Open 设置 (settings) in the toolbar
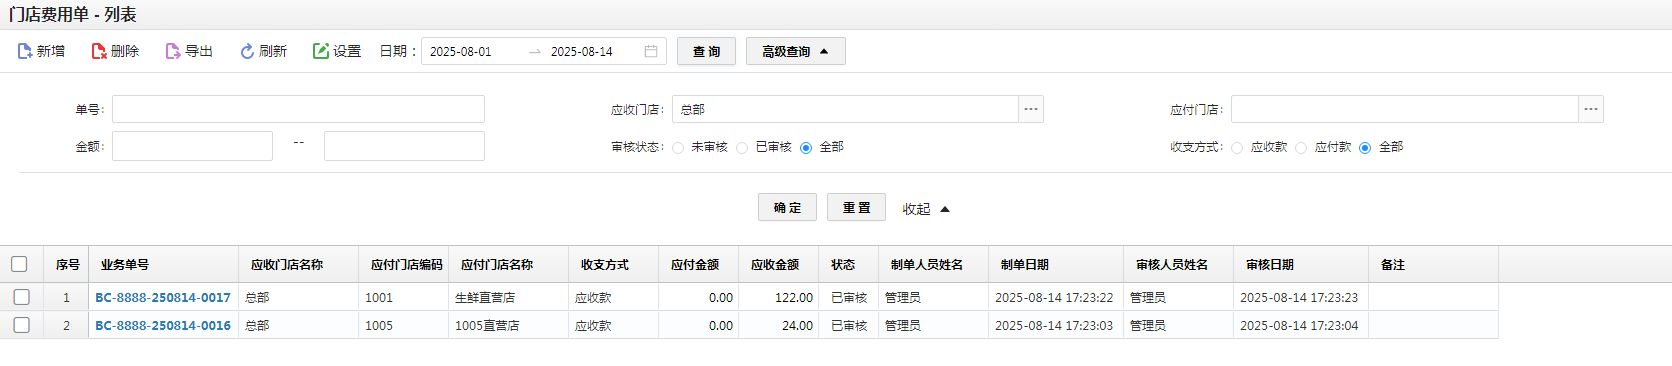The height and width of the screenshot is (366, 1672). [336, 51]
